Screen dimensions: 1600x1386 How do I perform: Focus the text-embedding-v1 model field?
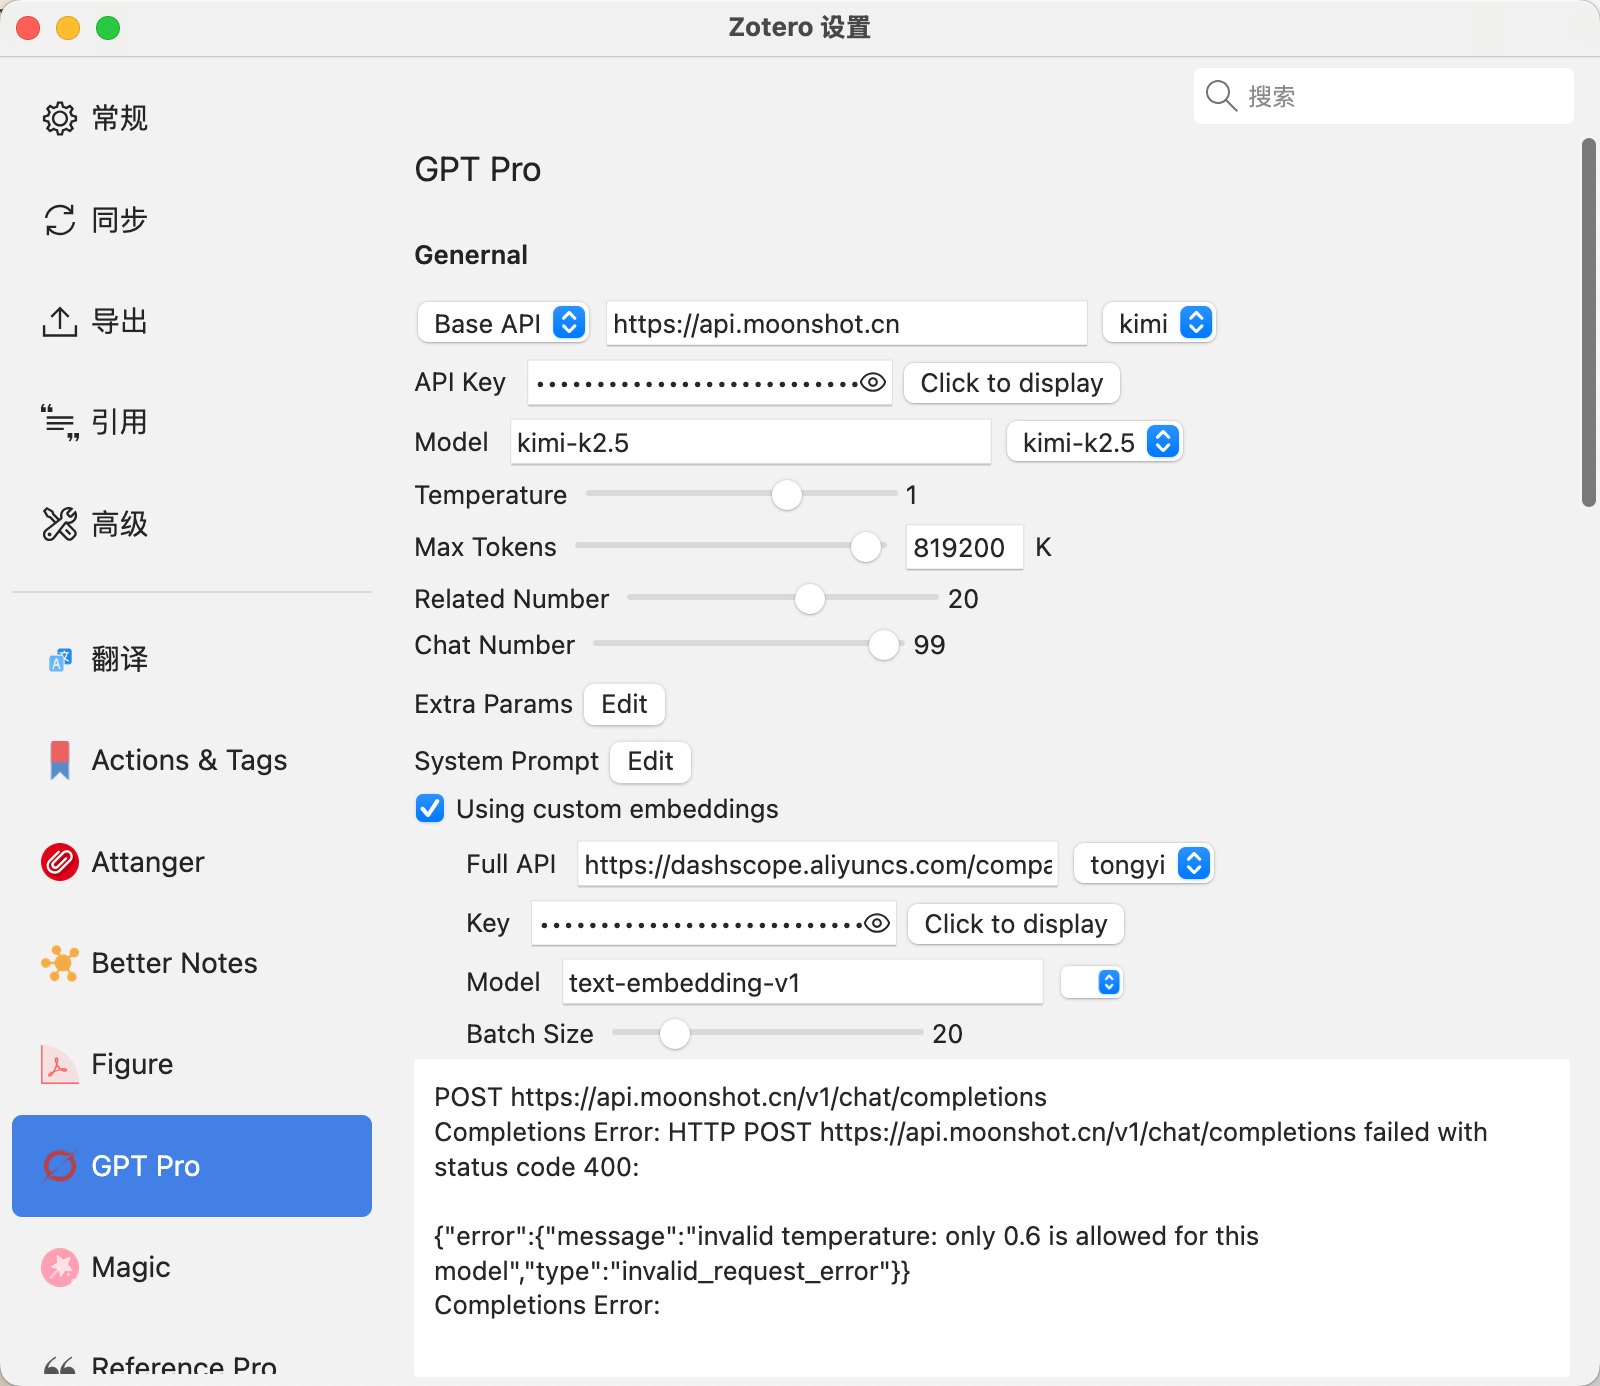(x=803, y=982)
